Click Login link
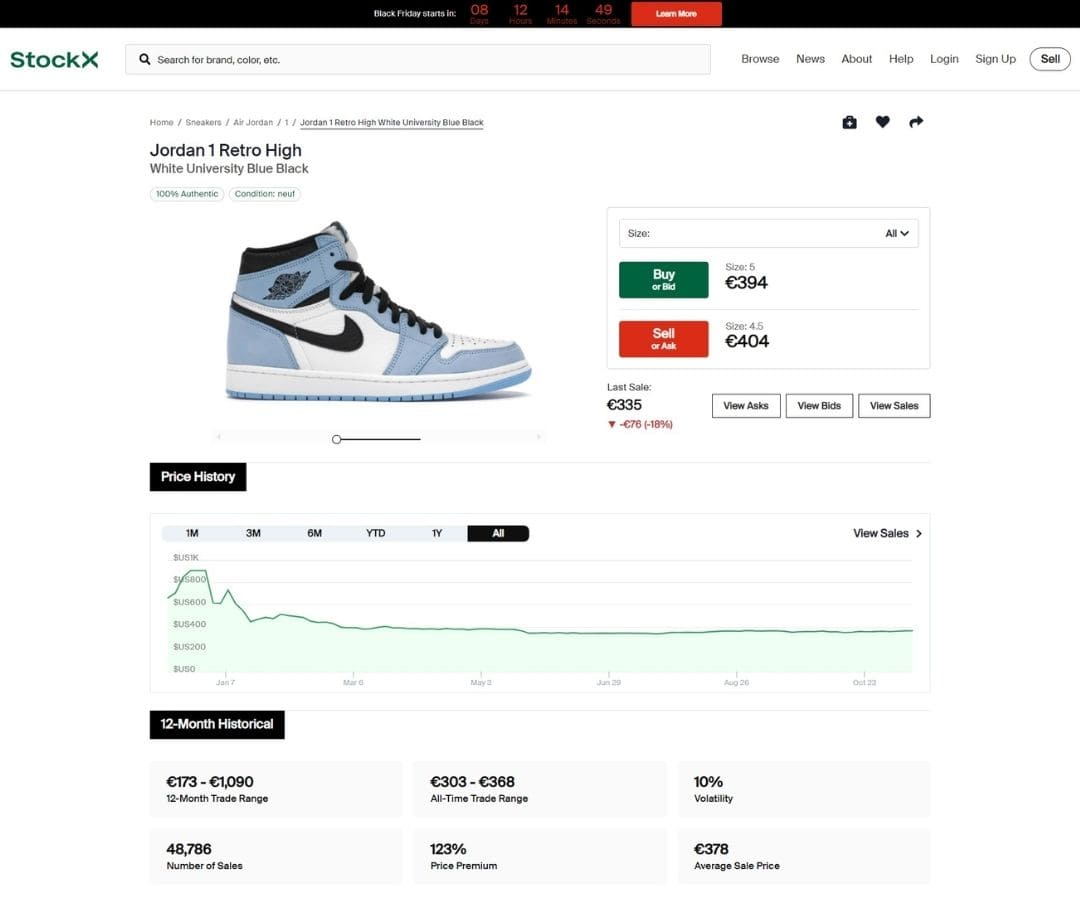The width and height of the screenshot is (1080, 900). (944, 59)
